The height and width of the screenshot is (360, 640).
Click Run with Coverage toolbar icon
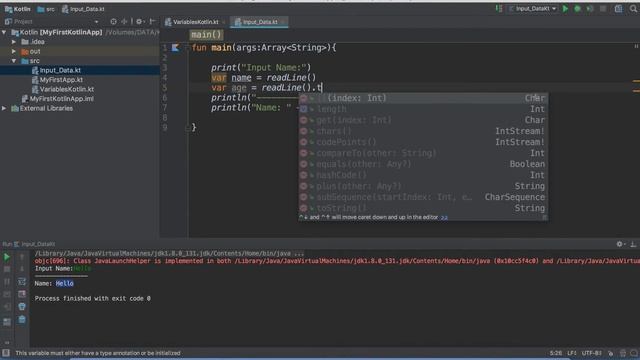[x=590, y=9]
